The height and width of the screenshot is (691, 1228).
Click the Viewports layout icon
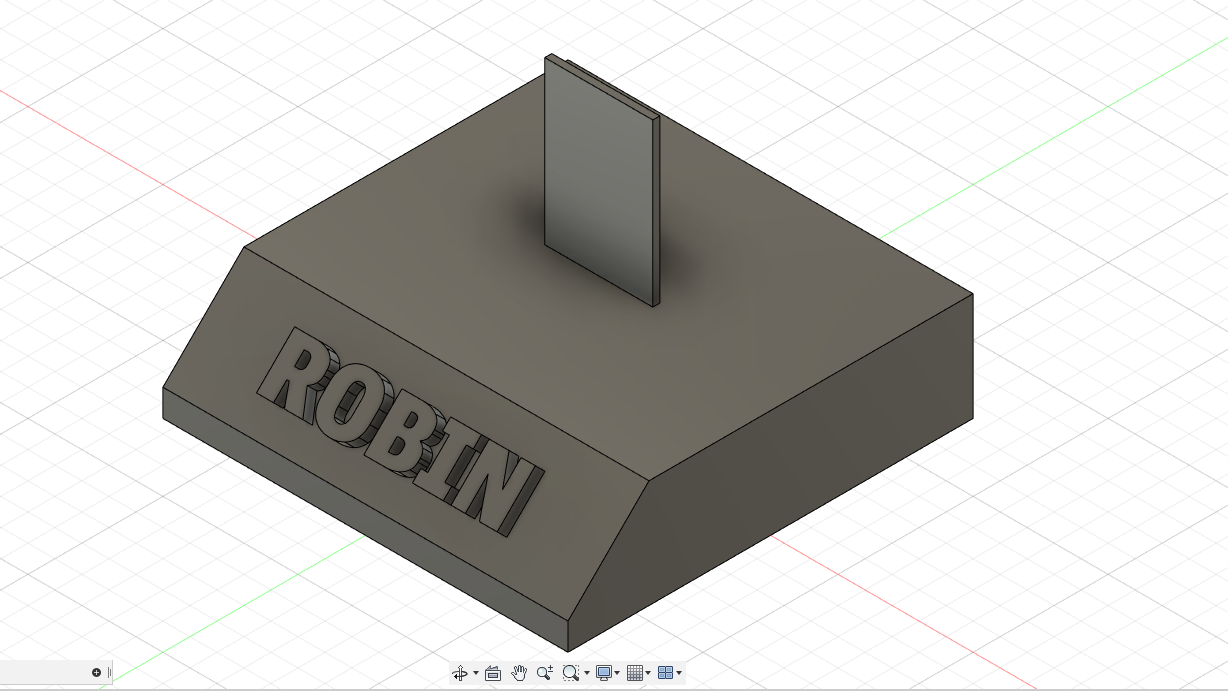(x=668, y=672)
